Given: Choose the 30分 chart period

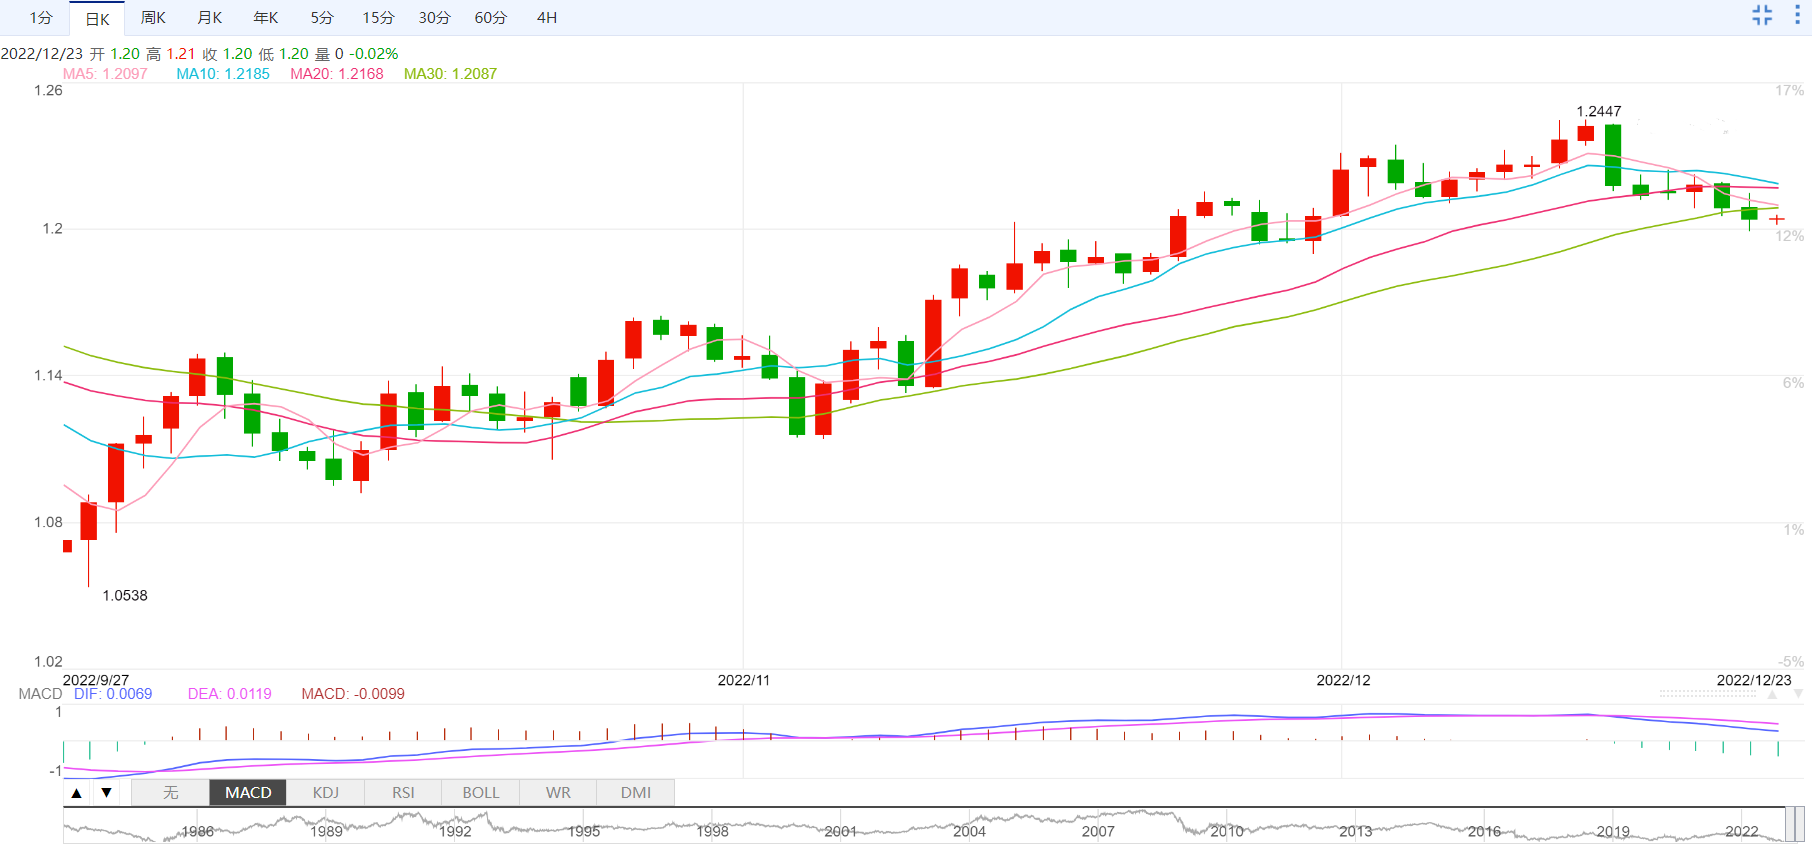Looking at the screenshot, I should pos(434,18).
